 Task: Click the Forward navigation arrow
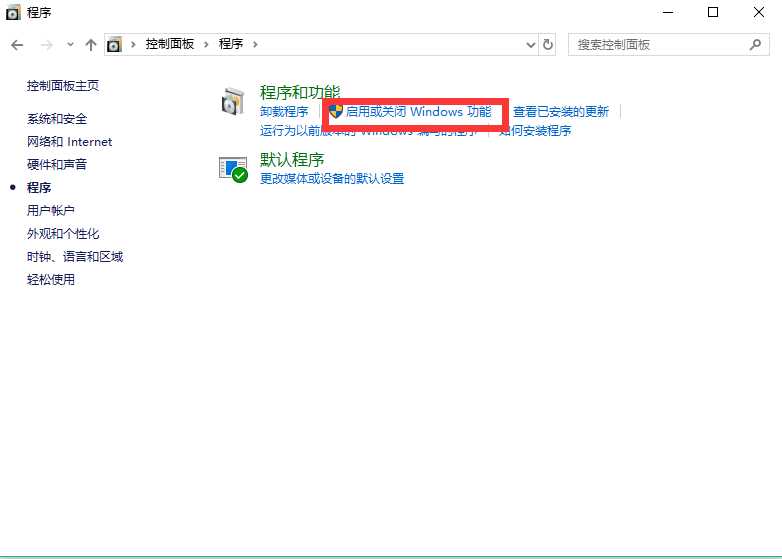point(46,45)
